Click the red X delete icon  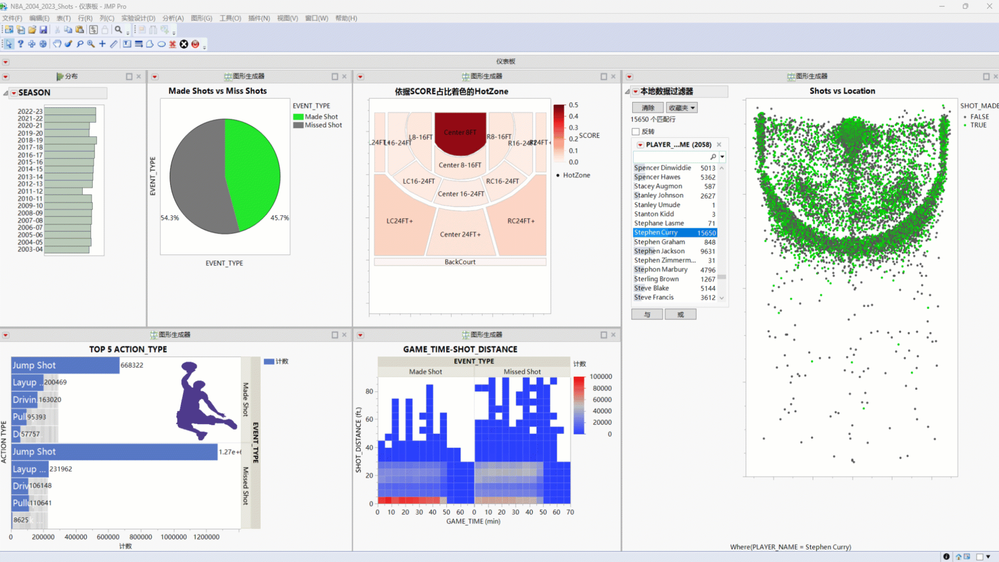click(x=172, y=44)
